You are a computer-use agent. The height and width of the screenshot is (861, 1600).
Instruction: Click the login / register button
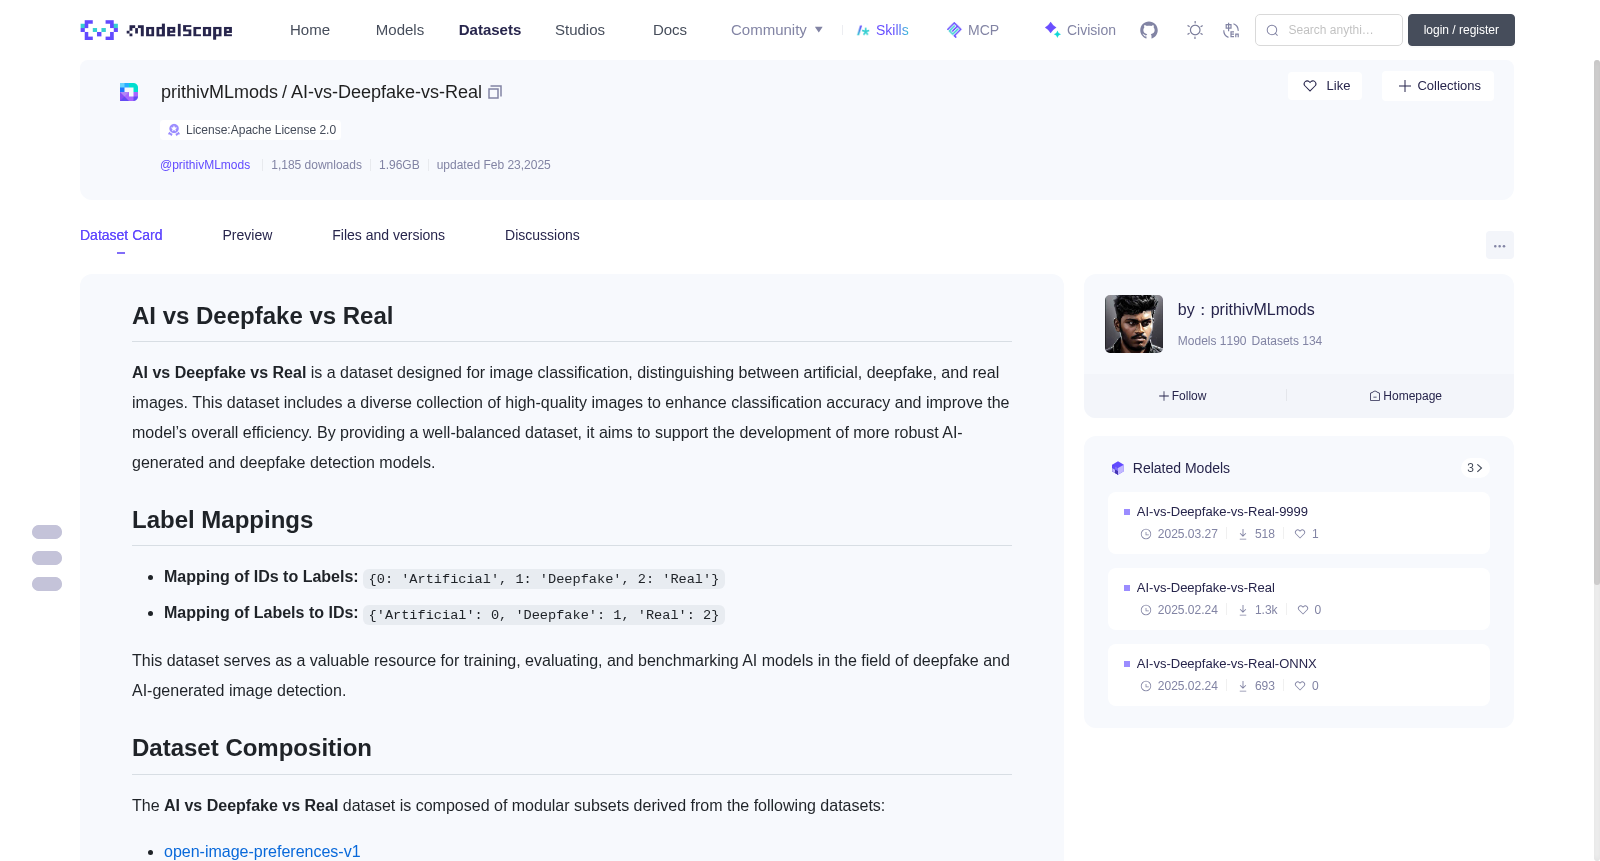[1461, 30]
